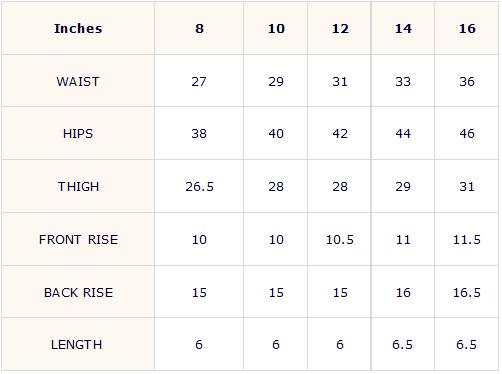Viewport: 502px width, 374px height.
Task: Click the size 16 column header
Action: click(x=467, y=28)
